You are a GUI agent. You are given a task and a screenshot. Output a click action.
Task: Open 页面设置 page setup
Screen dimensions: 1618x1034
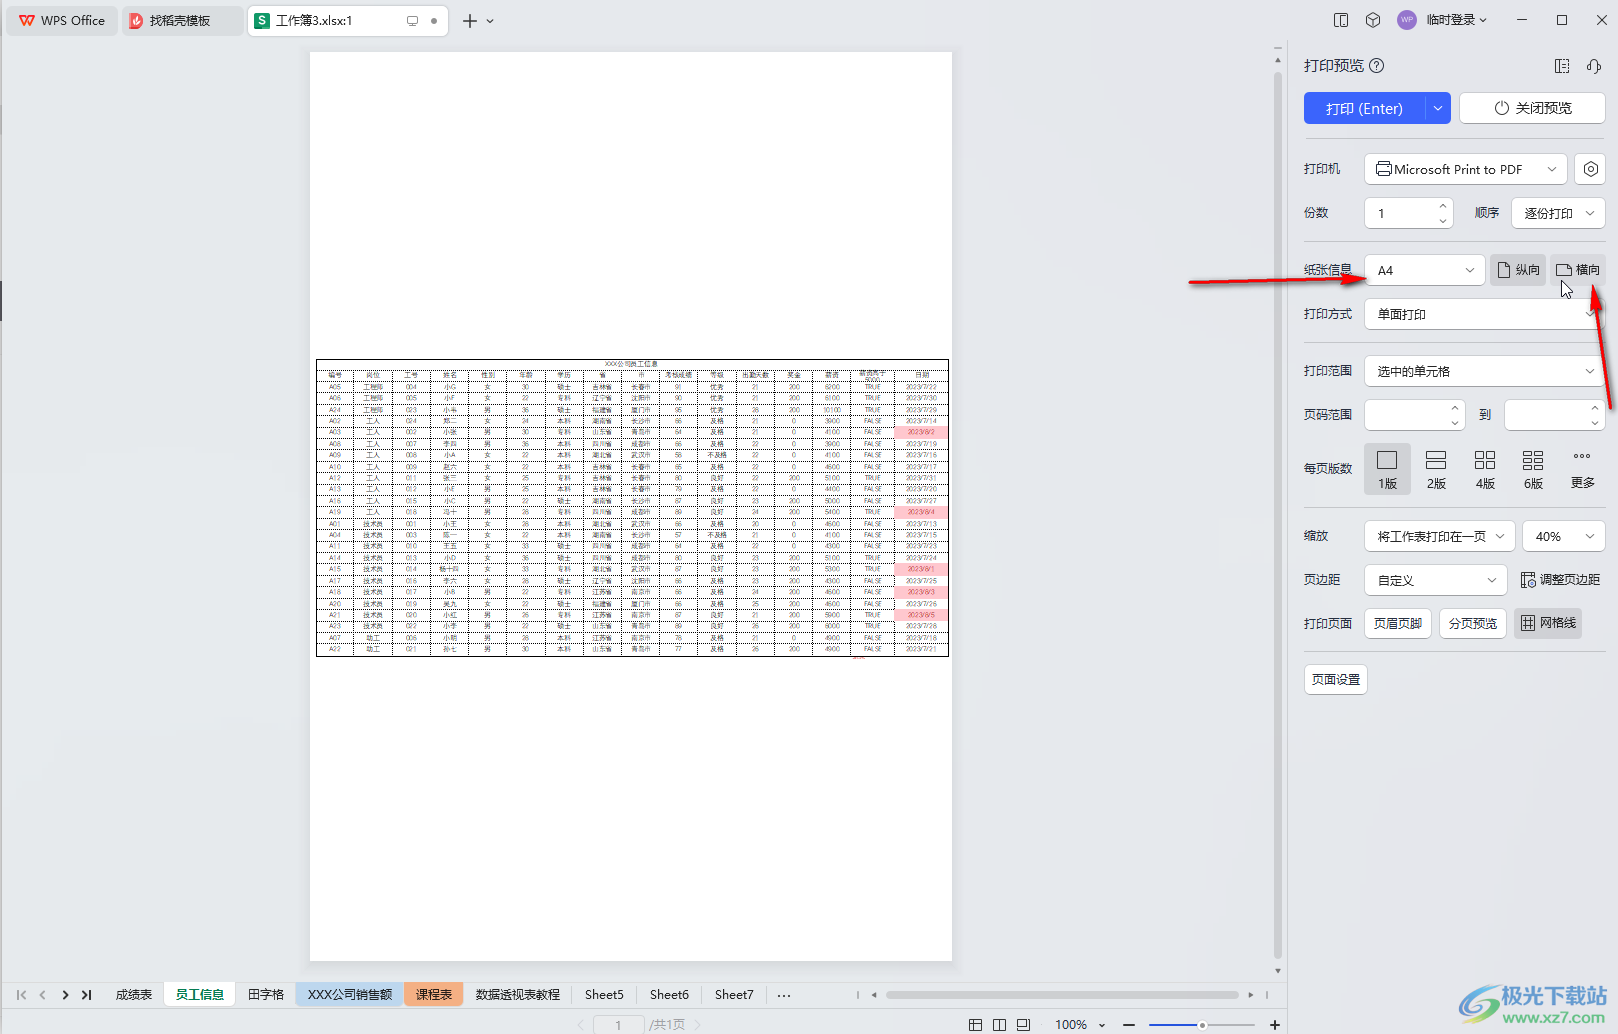(x=1336, y=679)
